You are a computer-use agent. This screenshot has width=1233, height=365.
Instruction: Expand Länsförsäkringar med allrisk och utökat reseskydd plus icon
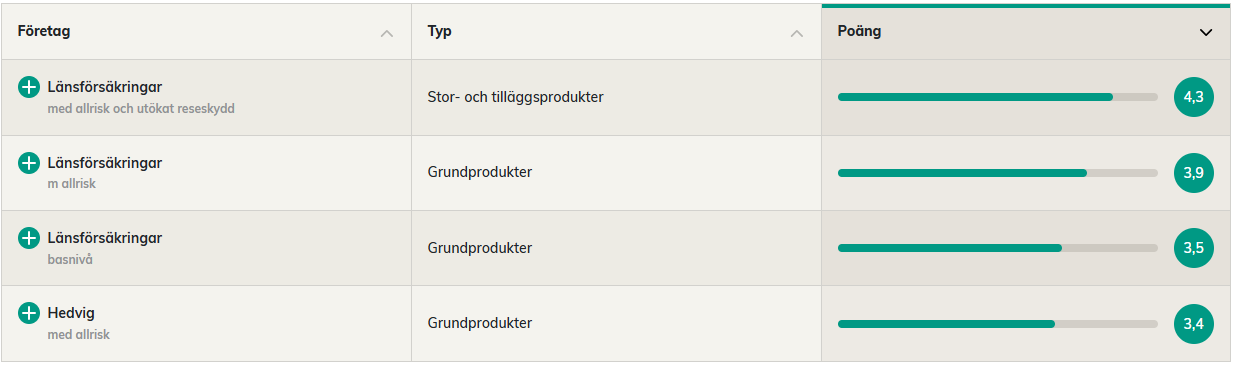[29, 87]
